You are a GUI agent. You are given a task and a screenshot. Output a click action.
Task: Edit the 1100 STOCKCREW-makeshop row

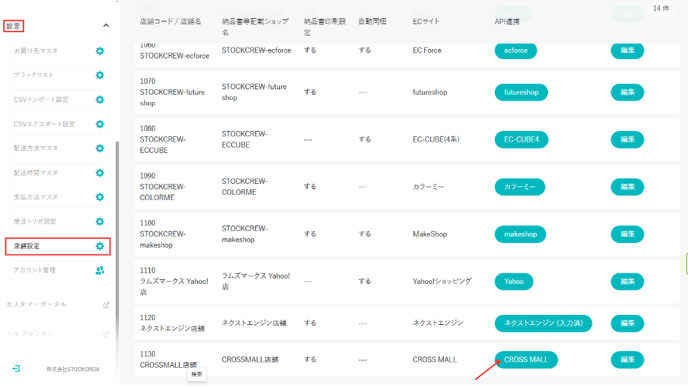[627, 234]
